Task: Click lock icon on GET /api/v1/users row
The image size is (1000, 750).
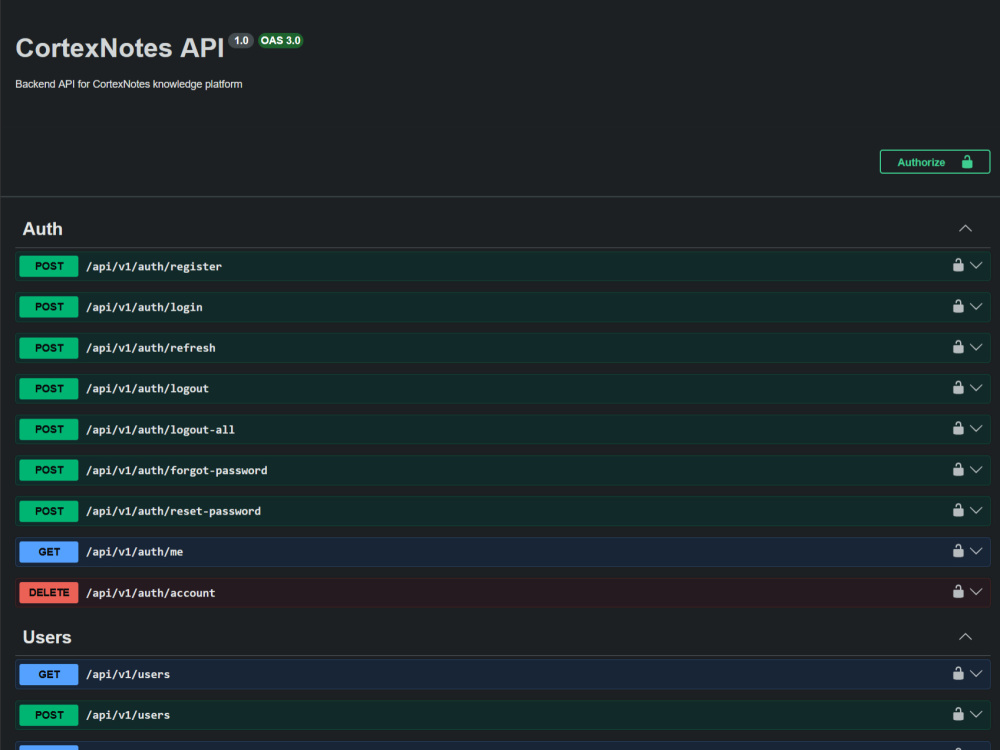Action: pyautogui.click(x=958, y=673)
